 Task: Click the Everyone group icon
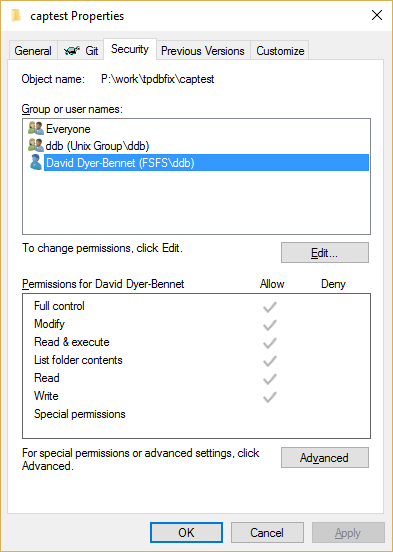click(36, 128)
